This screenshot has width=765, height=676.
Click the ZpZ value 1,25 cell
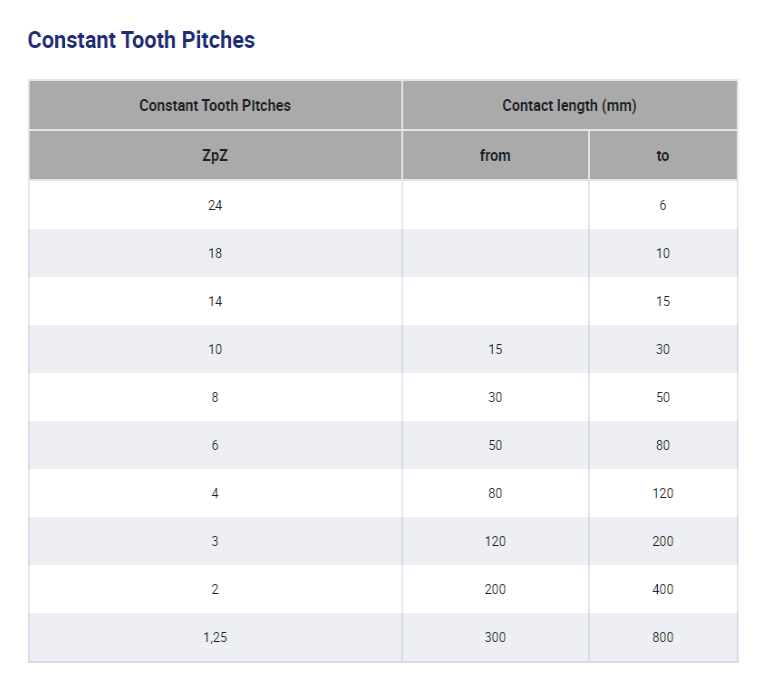pos(215,637)
